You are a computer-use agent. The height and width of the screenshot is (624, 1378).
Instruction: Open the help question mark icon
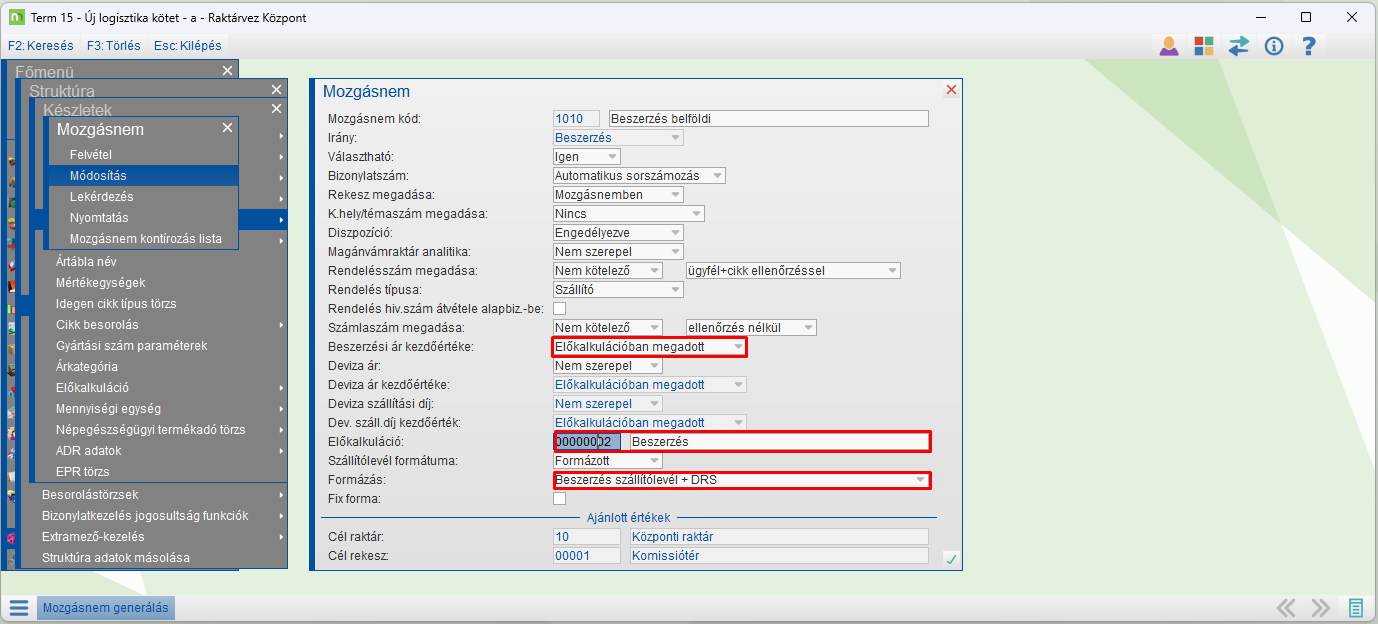click(x=1308, y=46)
